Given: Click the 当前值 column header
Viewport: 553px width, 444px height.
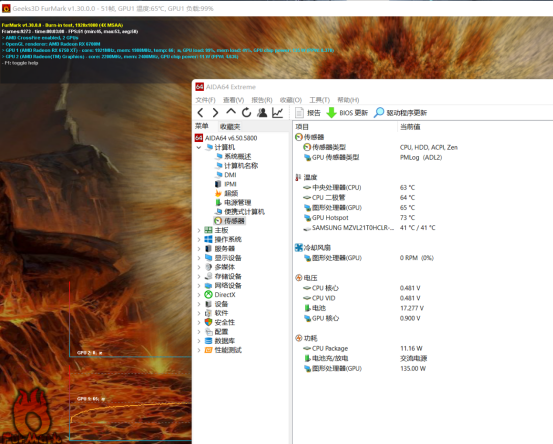Looking at the screenshot, I should click(x=410, y=127).
